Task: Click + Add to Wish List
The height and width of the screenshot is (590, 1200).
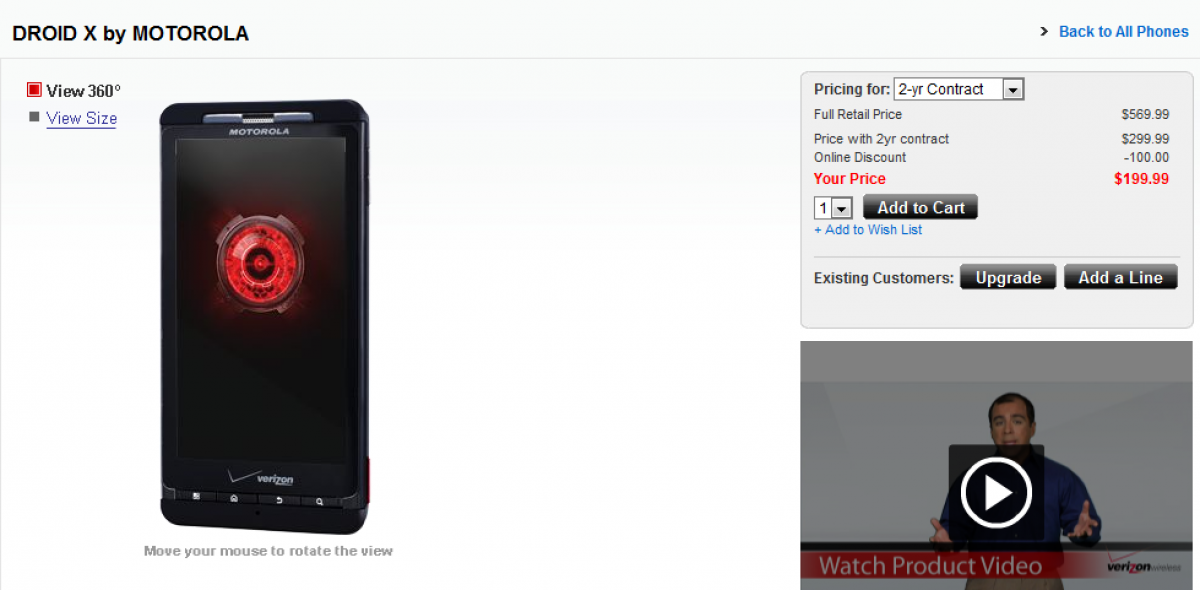Action: click(x=868, y=230)
